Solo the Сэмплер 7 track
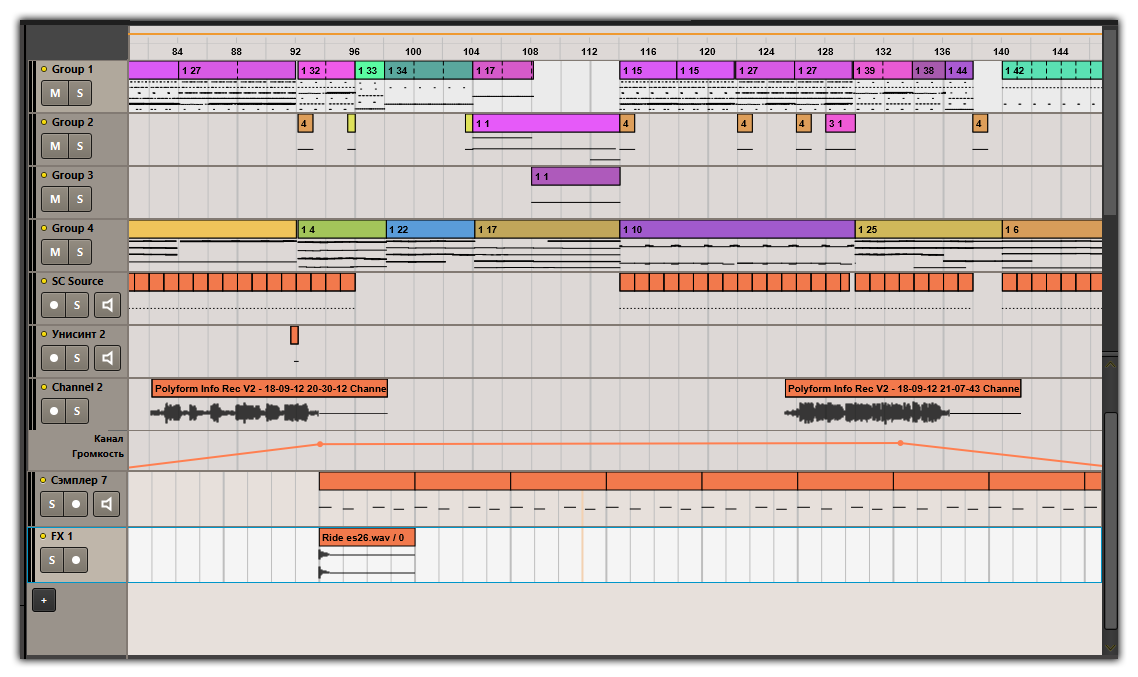1138x677 pixels. coord(52,504)
